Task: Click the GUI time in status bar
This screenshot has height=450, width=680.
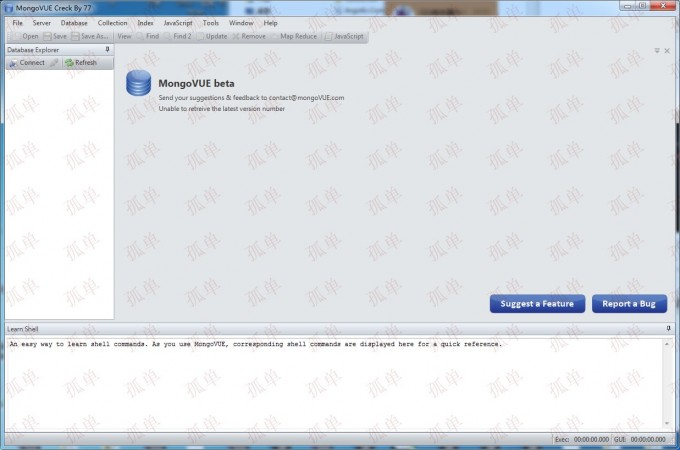Action: [x=640, y=440]
